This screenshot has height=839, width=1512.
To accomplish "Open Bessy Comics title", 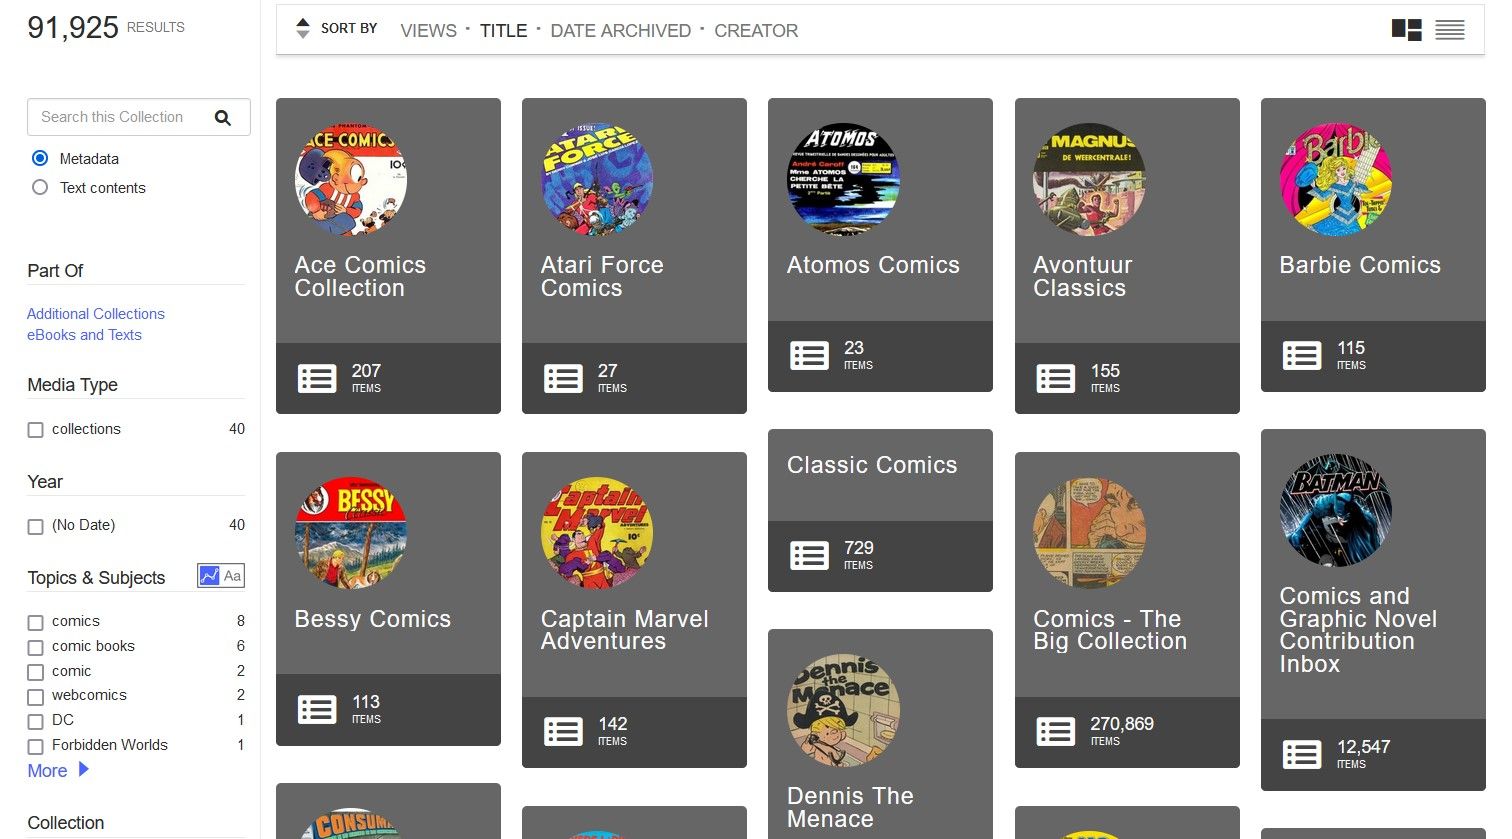I will [x=372, y=619].
